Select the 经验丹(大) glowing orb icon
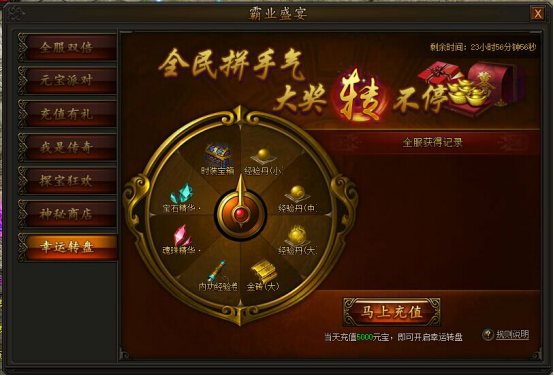The image size is (554, 376). click(x=297, y=234)
